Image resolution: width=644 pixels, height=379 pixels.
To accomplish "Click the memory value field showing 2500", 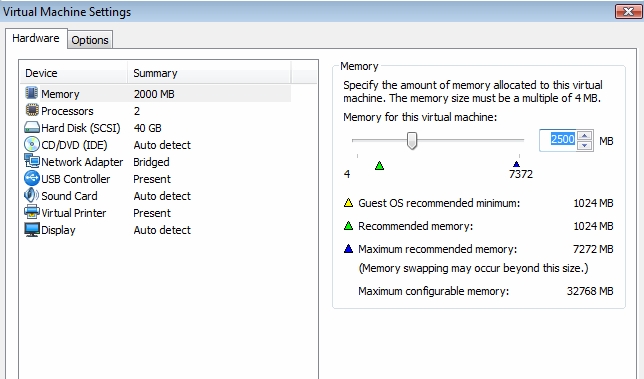I will (x=558, y=140).
